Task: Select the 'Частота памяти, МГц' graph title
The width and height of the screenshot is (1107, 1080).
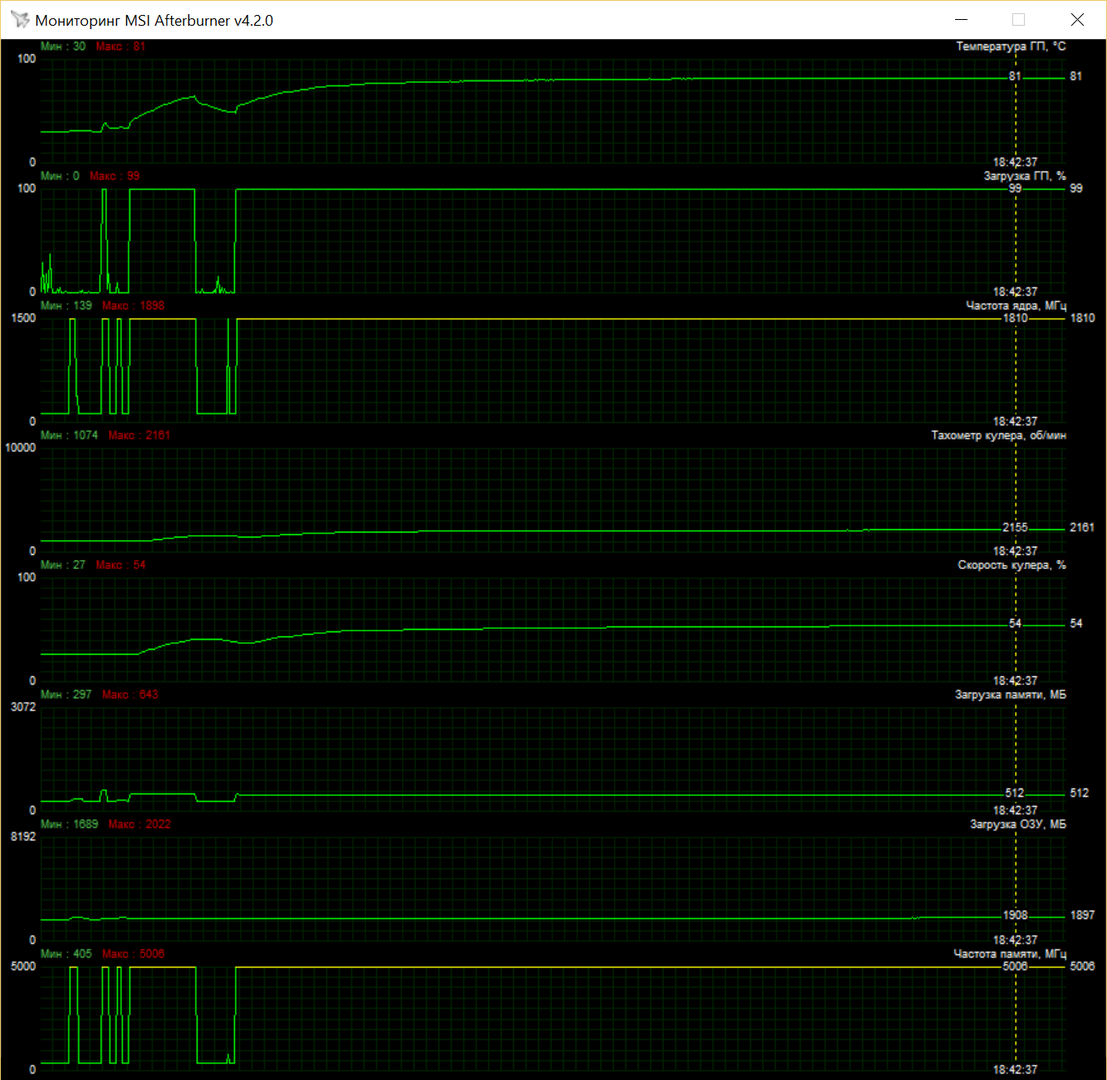Action: click(x=1010, y=954)
